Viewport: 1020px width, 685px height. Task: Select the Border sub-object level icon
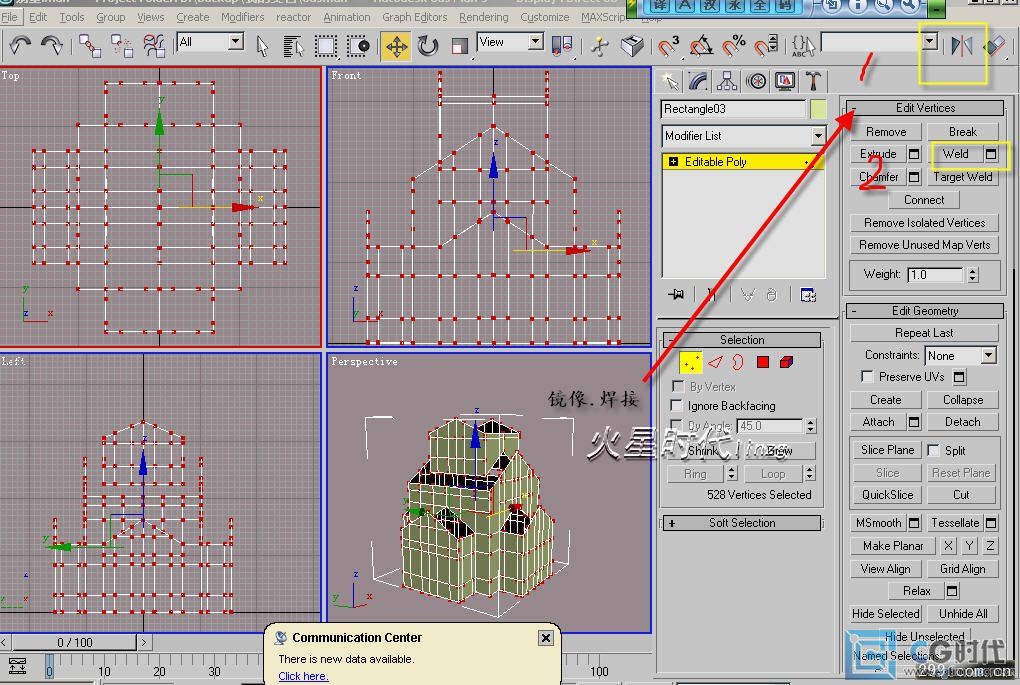pyautogui.click(x=738, y=362)
